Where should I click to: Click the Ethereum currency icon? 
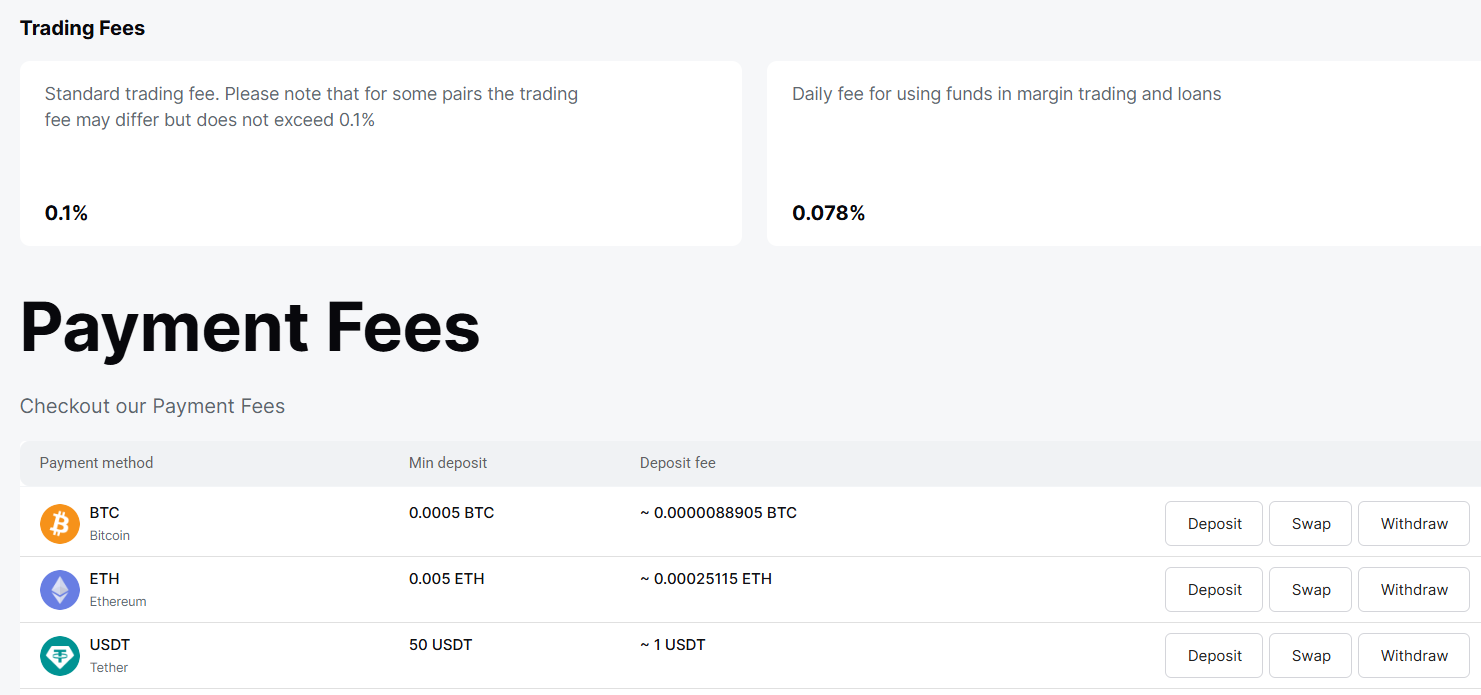[59, 589]
